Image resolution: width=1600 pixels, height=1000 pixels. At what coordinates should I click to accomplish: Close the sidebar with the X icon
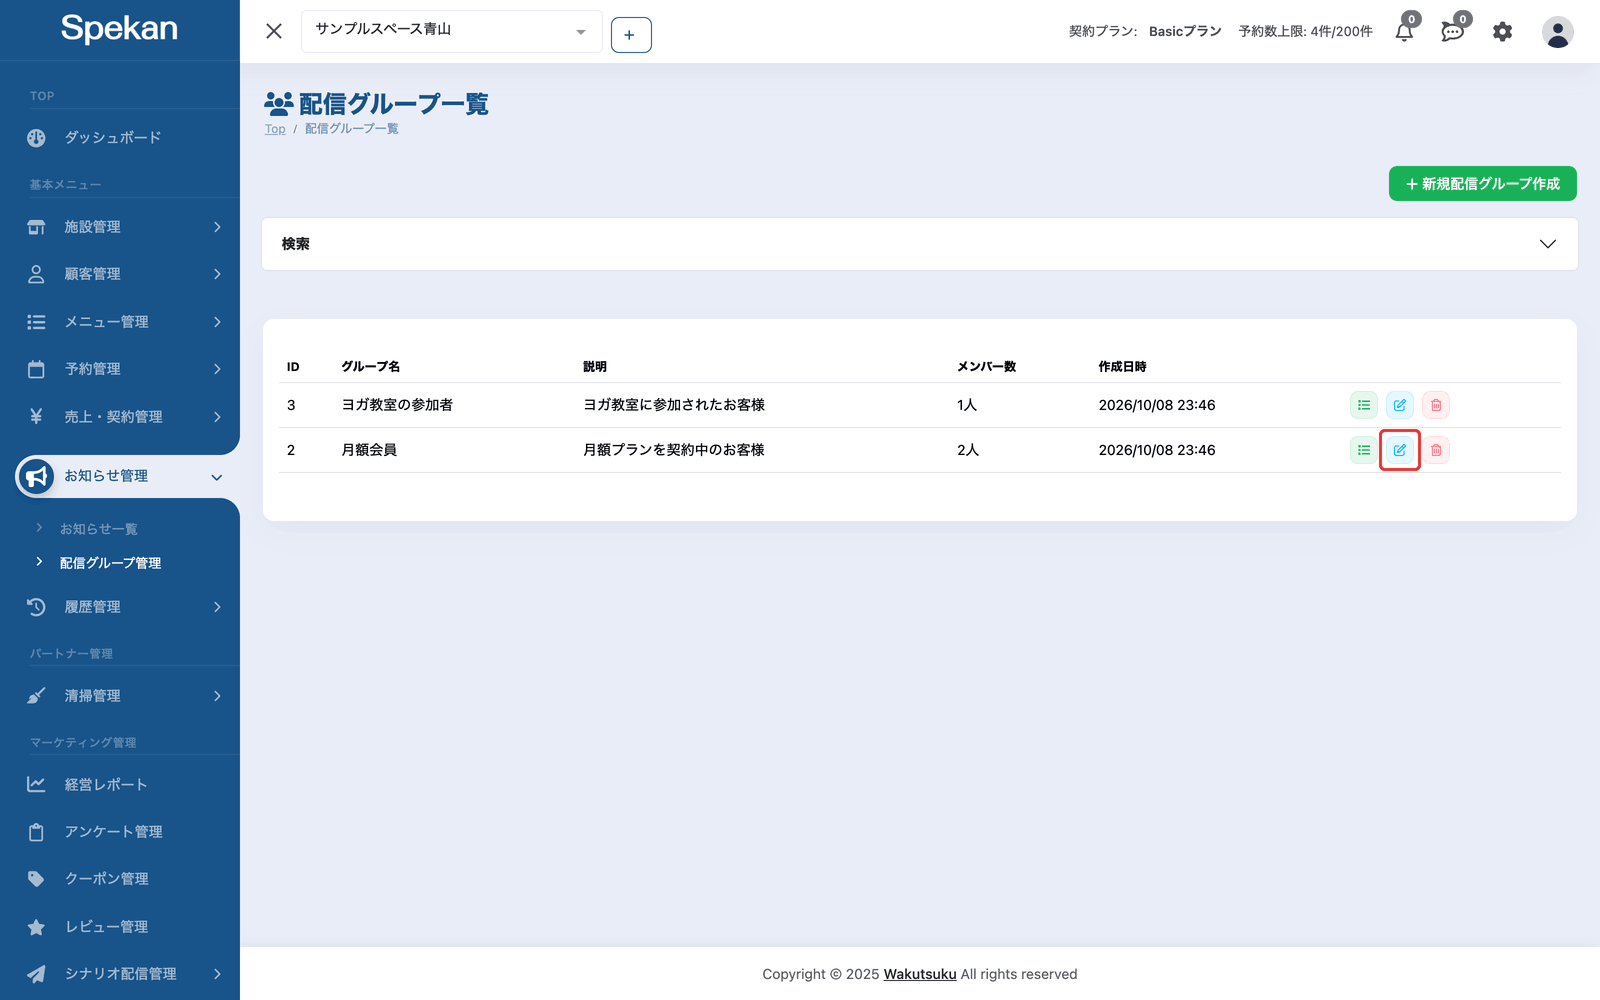(274, 31)
